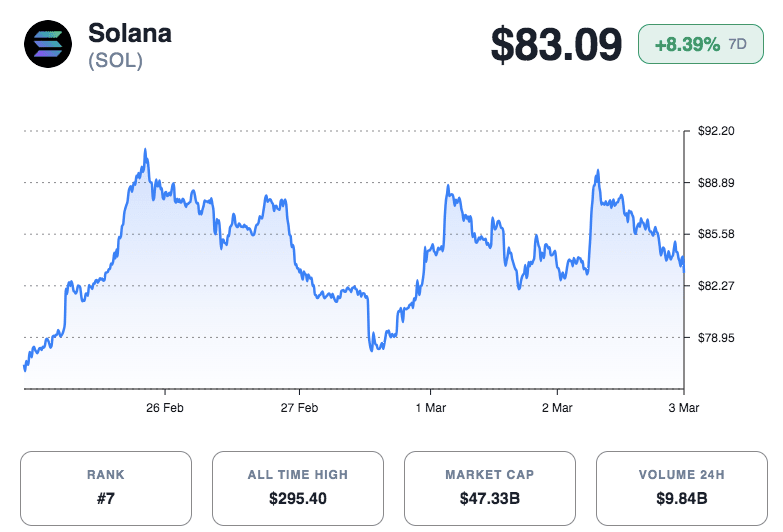
Task: Select the 7D timeframe label
Action: point(738,45)
